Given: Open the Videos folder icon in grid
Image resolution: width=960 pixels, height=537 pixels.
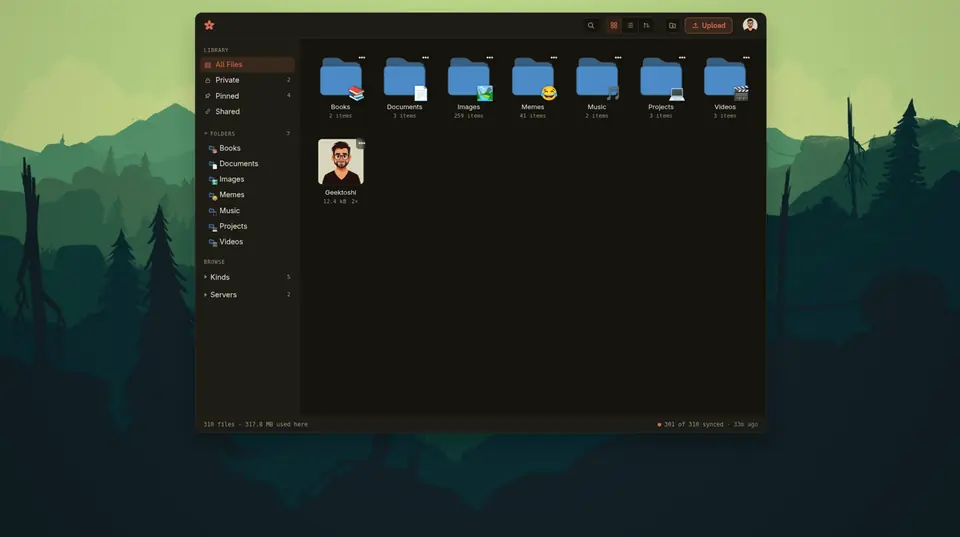Looking at the screenshot, I should click(x=725, y=78).
